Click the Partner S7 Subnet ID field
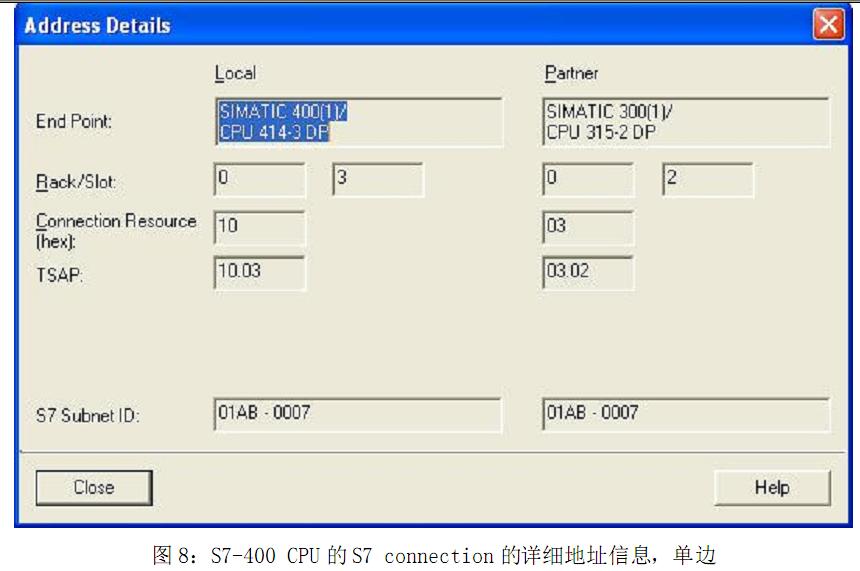The image size is (860, 571). click(686, 415)
